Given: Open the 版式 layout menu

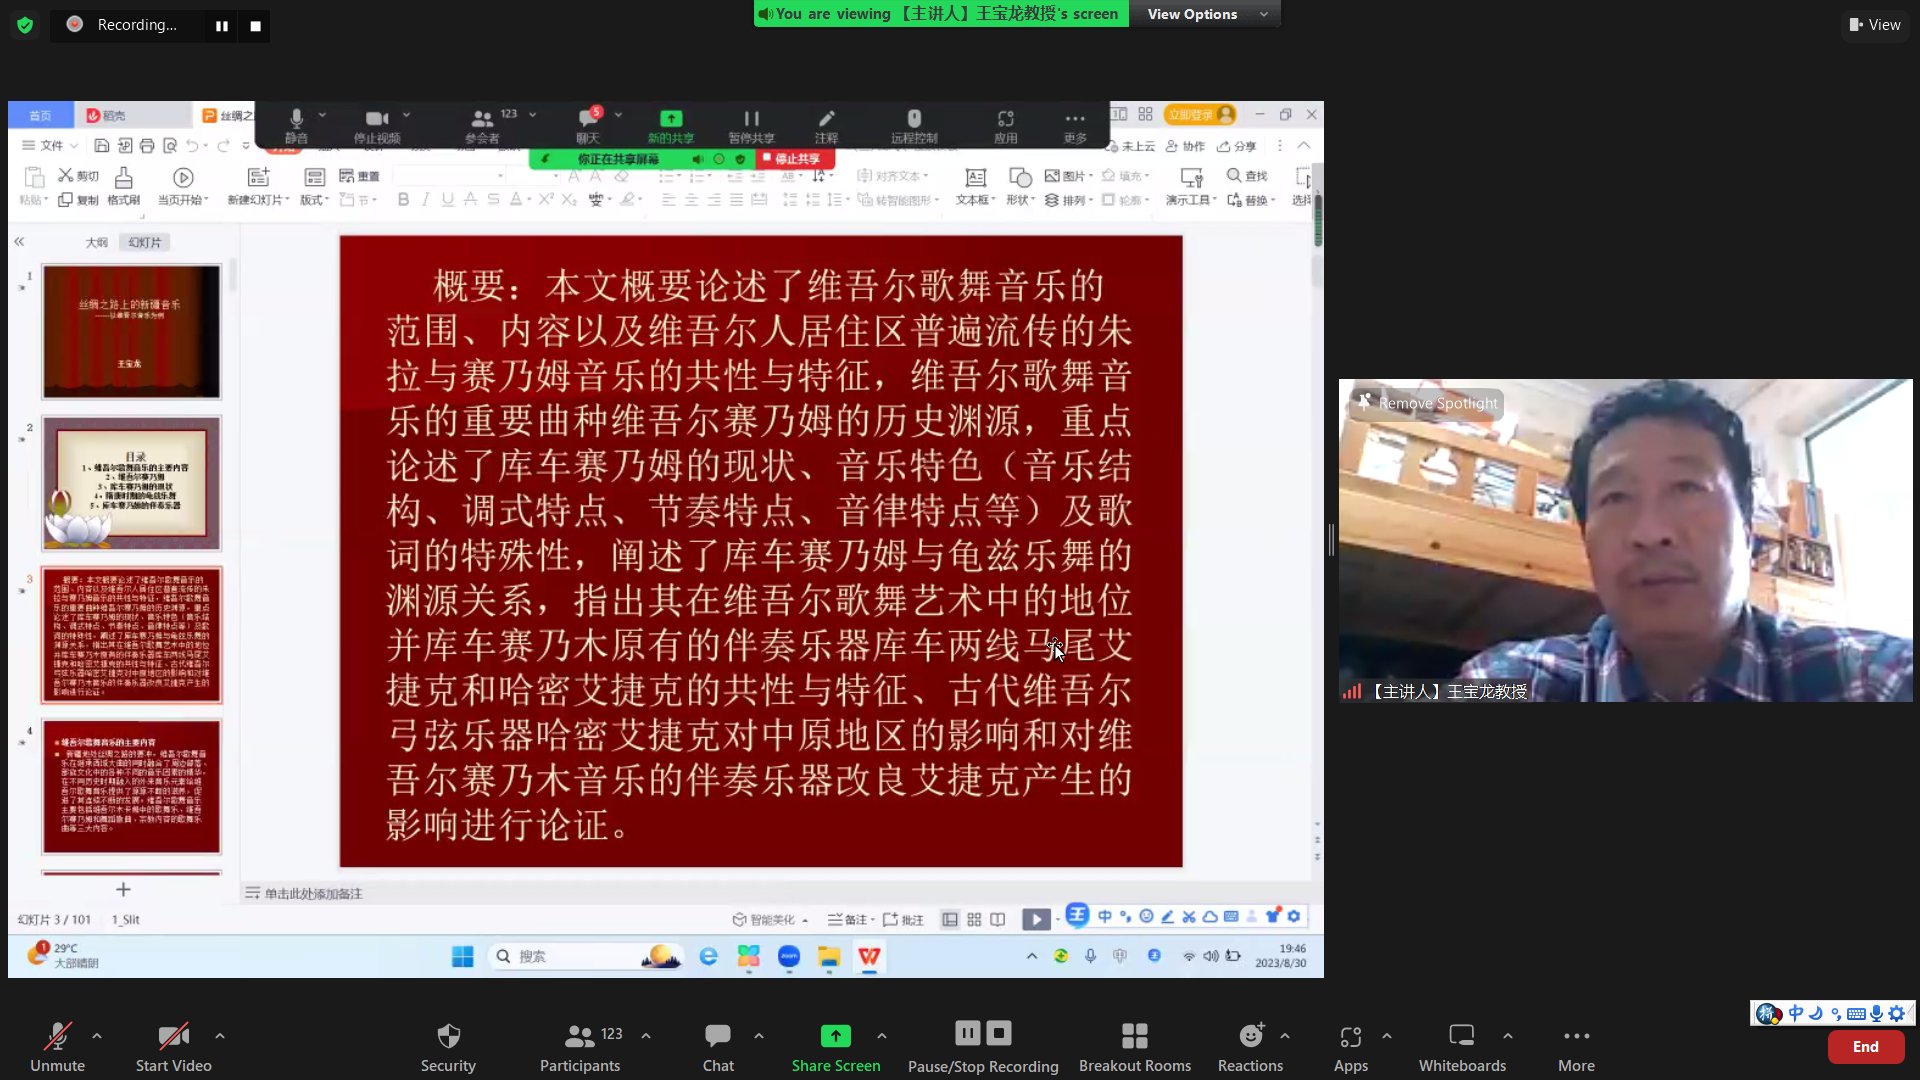Looking at the screenshot, I should (314, 186).
